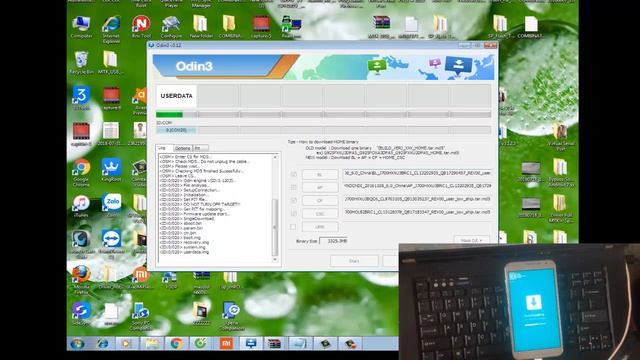Image resolution: width=640 pixels, height=360 pixels.
Task: Select the Firmware update start log line
Action: 194,213
